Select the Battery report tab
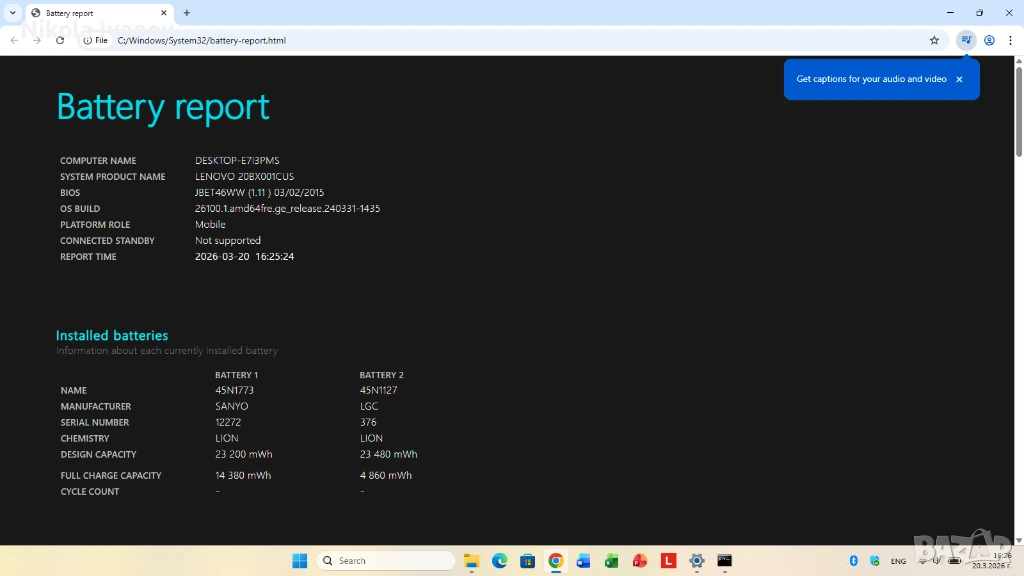This screenshot has height=576, width=1024. click(x=90, y=13)
